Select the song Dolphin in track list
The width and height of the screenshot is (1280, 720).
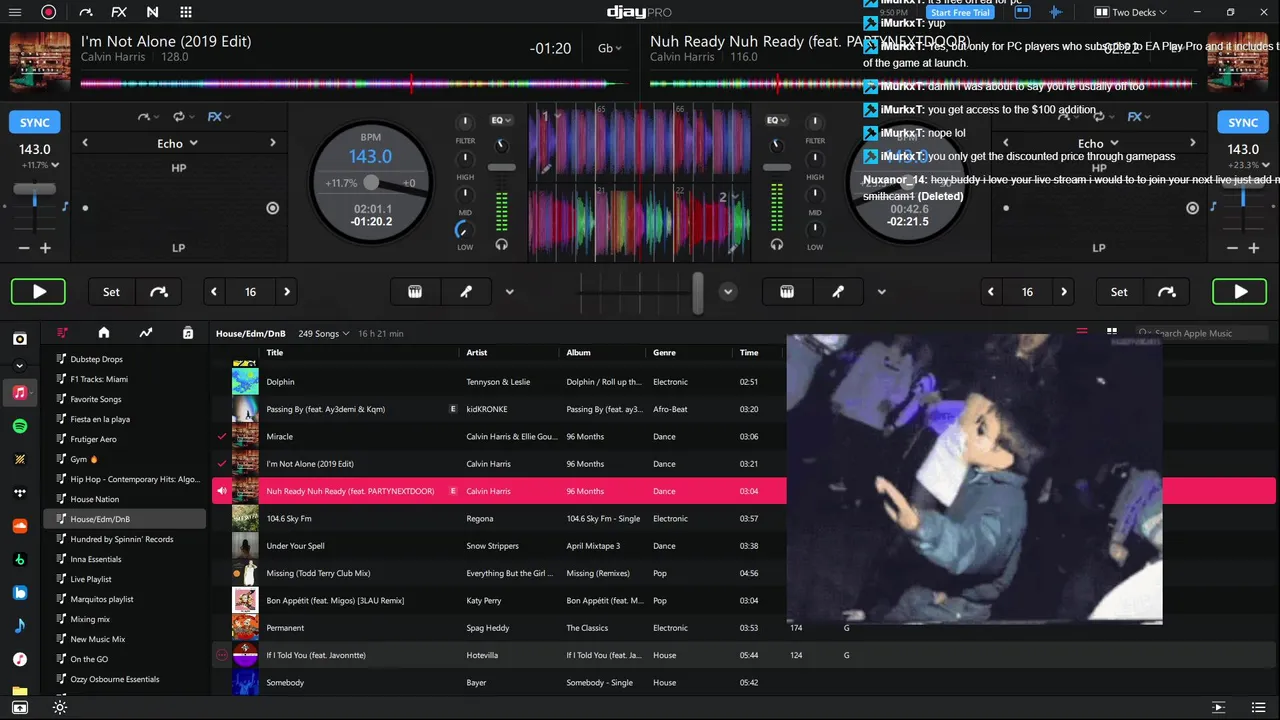(280, 382)
